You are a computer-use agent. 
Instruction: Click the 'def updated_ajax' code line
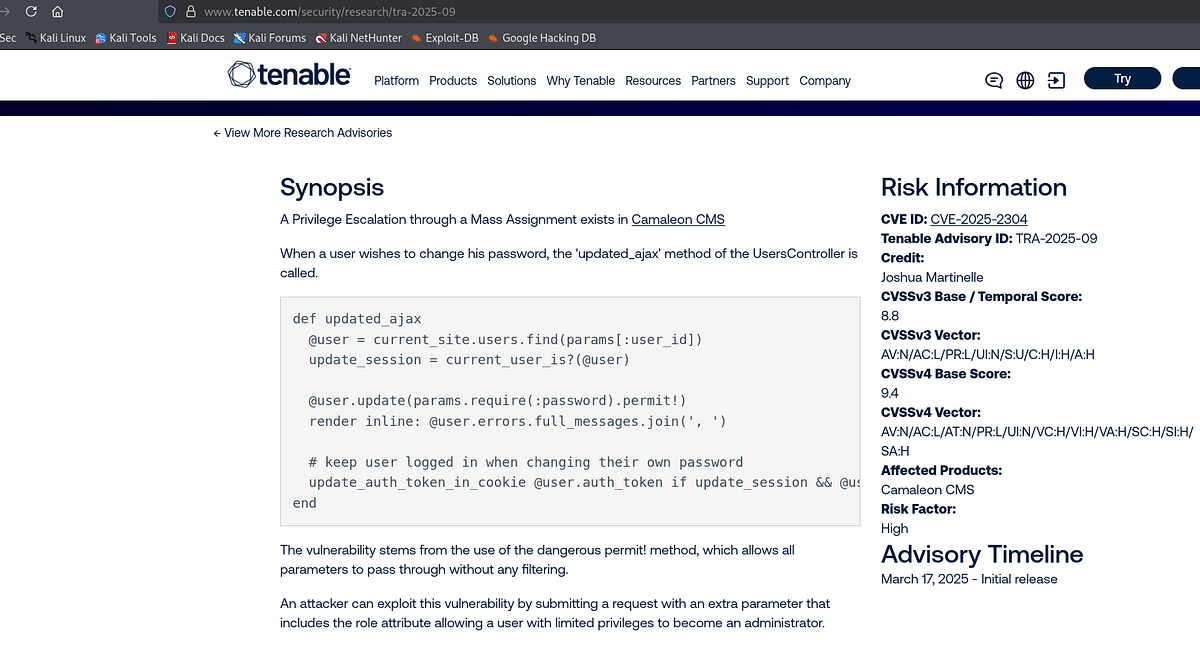tap(358, 319)
